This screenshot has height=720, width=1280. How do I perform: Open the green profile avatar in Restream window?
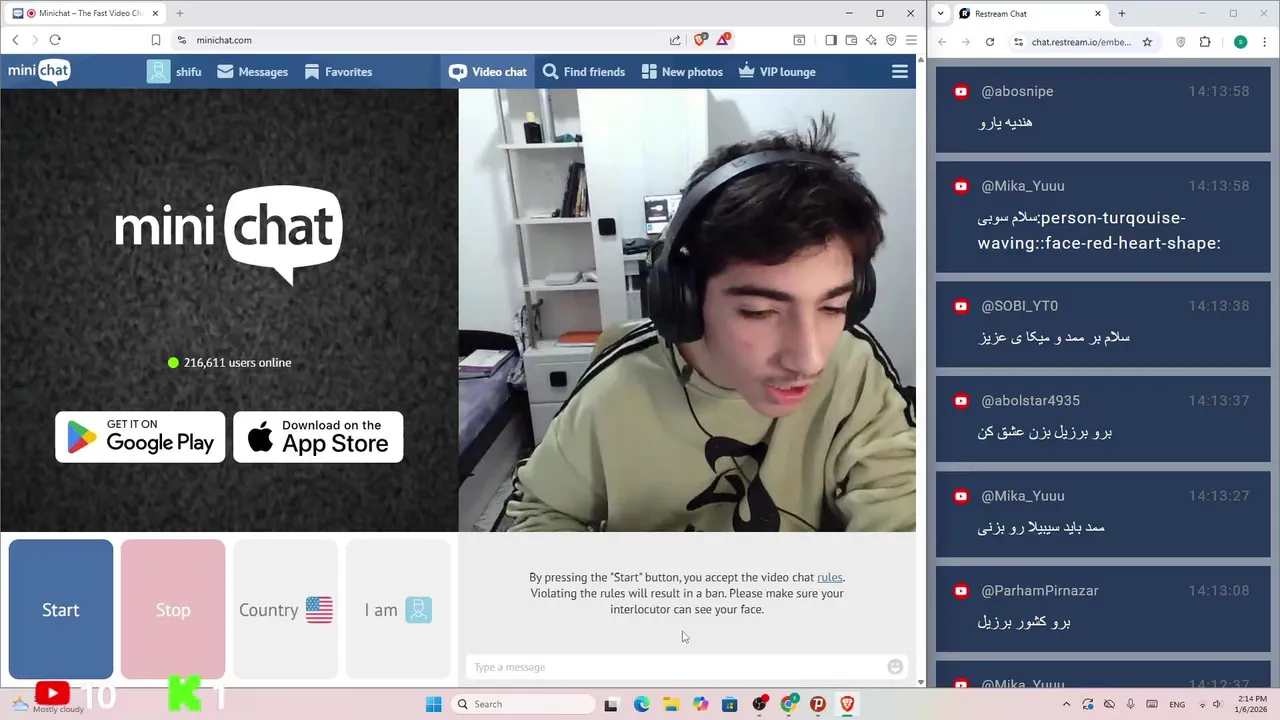[x=1240, y=42]
